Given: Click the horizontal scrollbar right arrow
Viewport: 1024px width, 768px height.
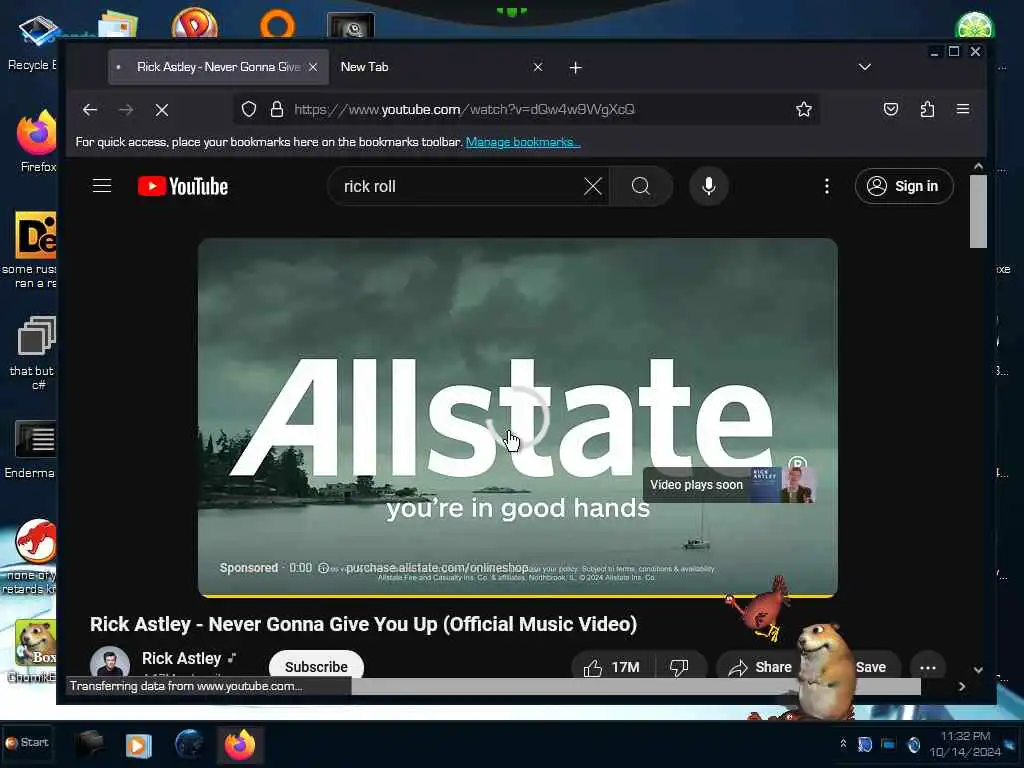Looking at the screenshot, I should (961, 686).
